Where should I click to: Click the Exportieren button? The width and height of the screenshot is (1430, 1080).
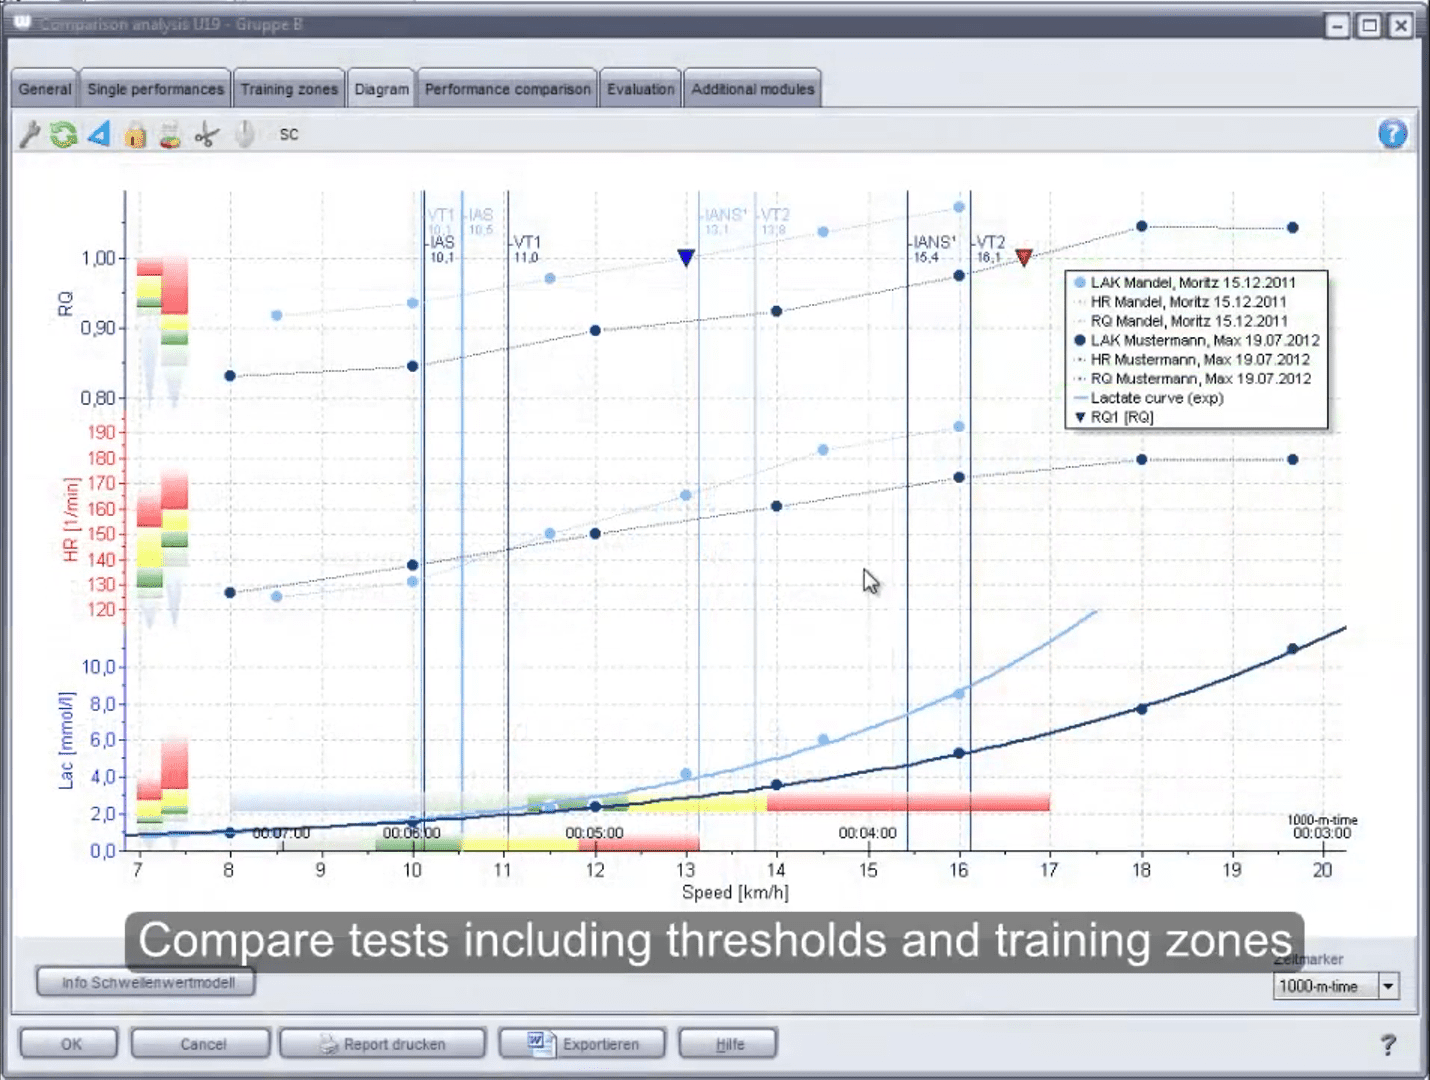click(583, 1044)
